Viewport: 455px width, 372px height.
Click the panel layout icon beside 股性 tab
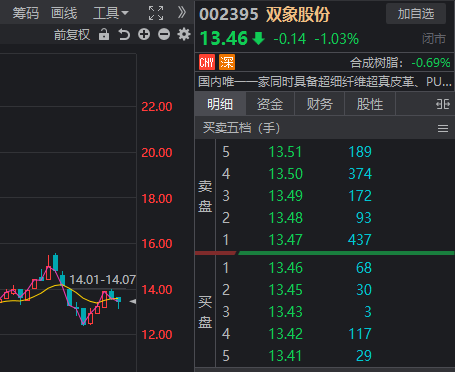click(x=443, y=104)
